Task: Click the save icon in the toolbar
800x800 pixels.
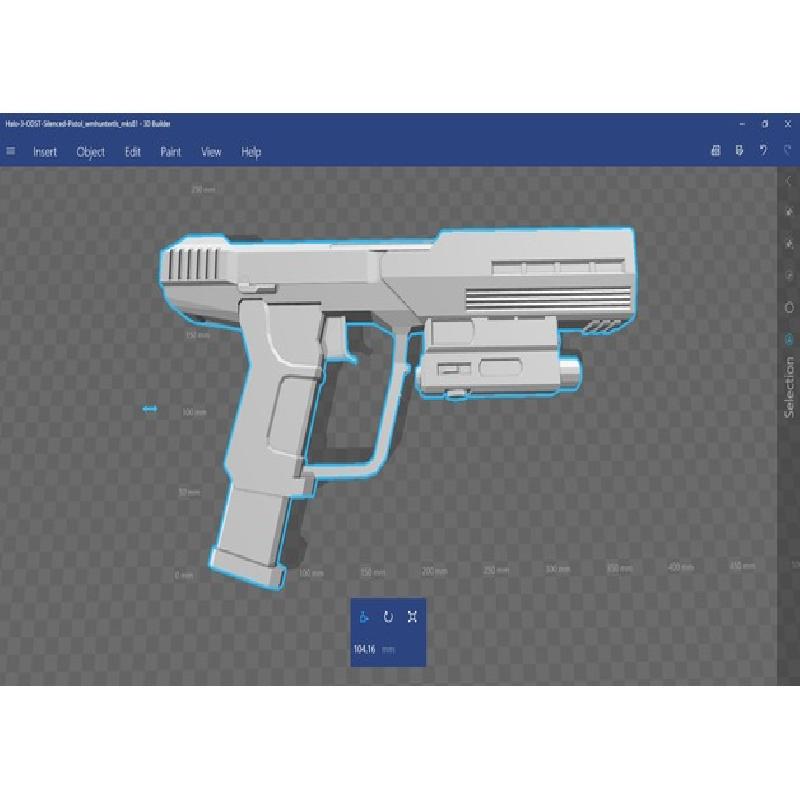Action: tap(739, 151)
